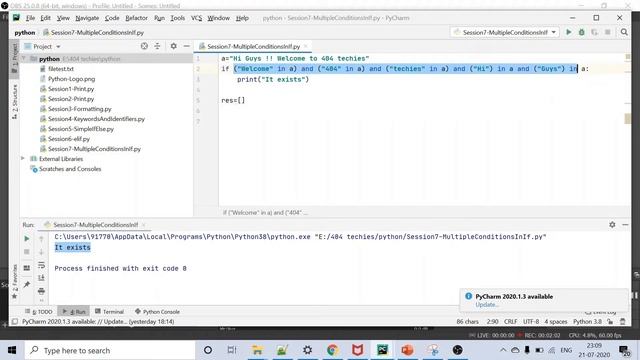Collapse the python root folder
Viewport: 640px width, 360px height.
click(x=24, y=59)
